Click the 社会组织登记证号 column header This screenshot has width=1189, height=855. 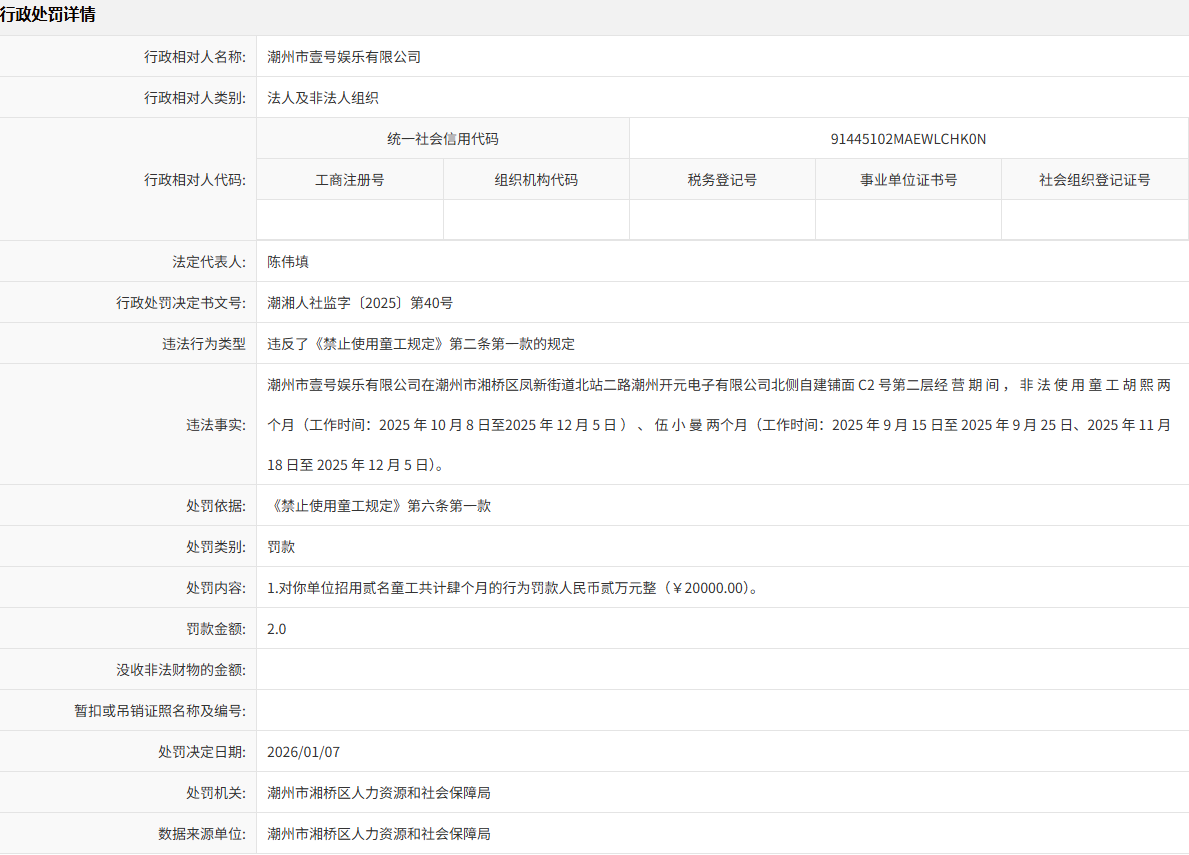tap(1094, 179)
